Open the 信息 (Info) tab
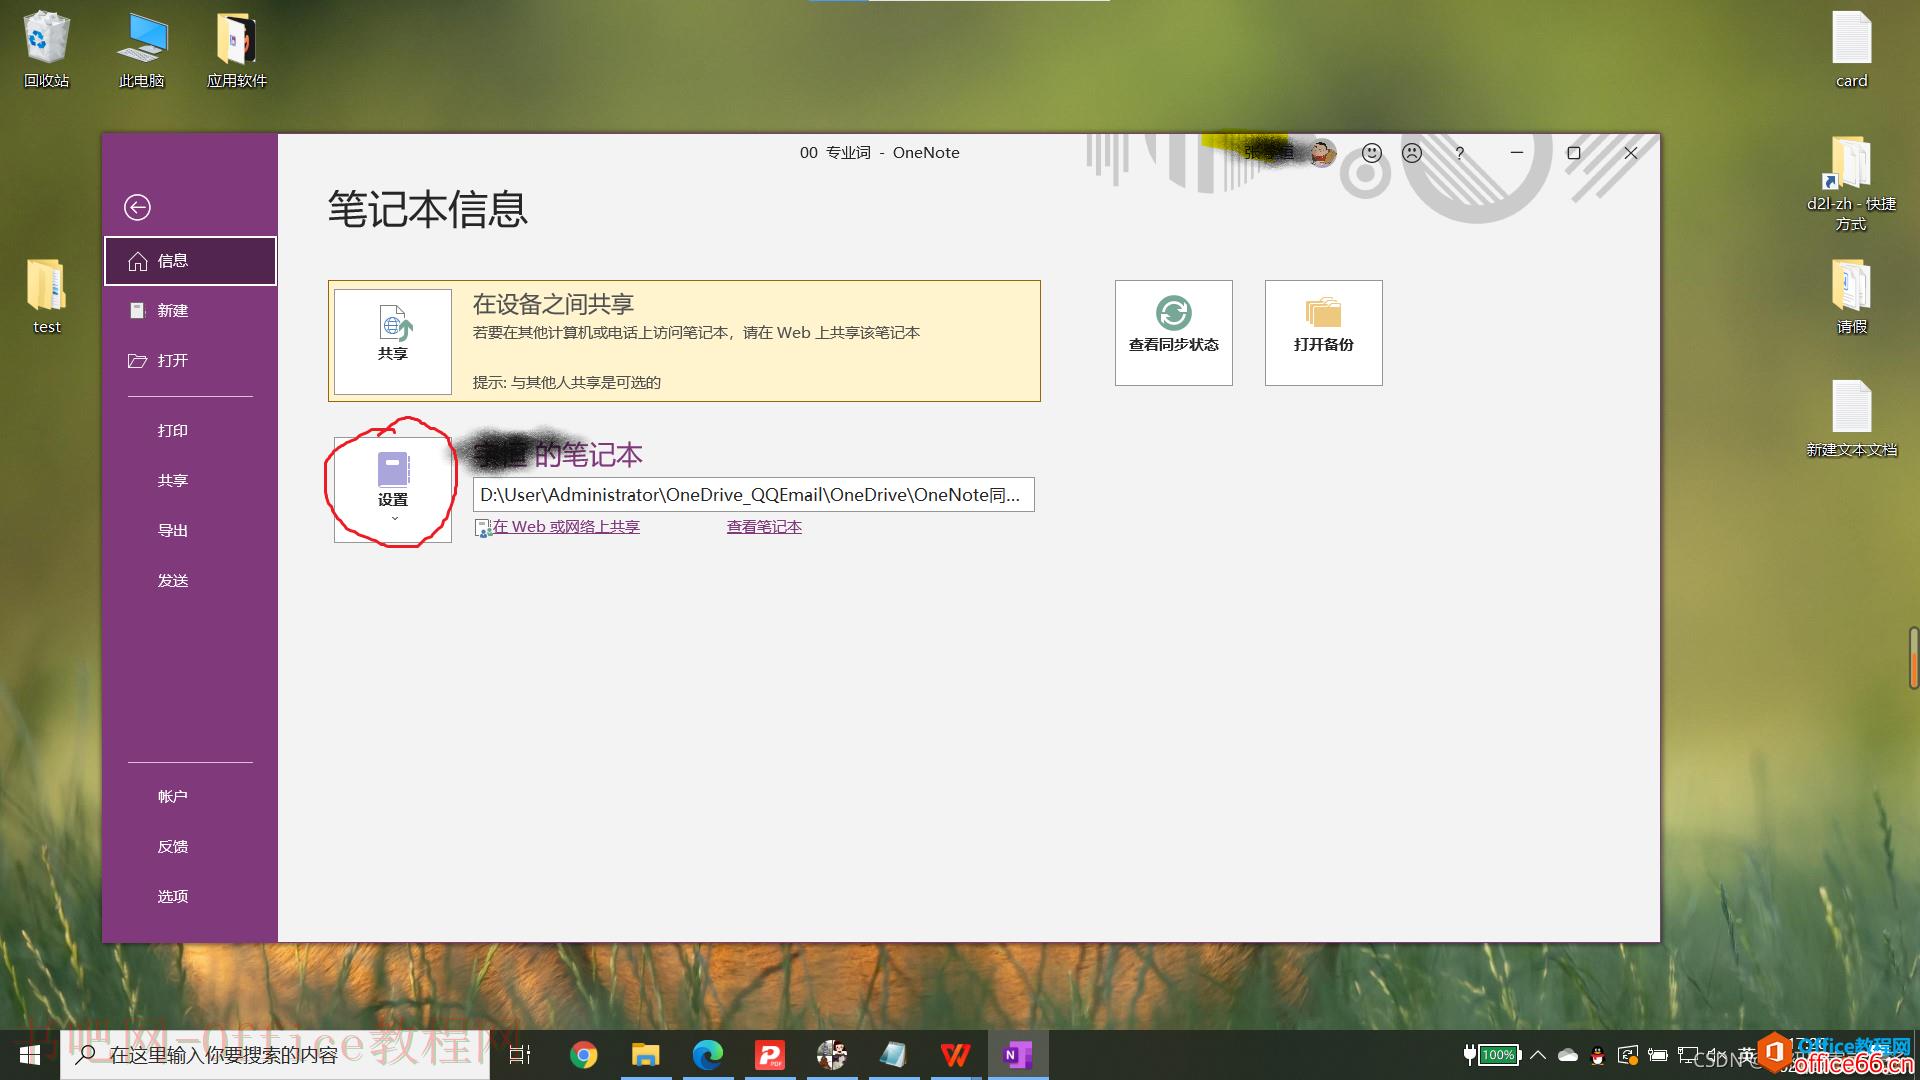Screen dimensions: 1920x1080 (x=190, y=261)
